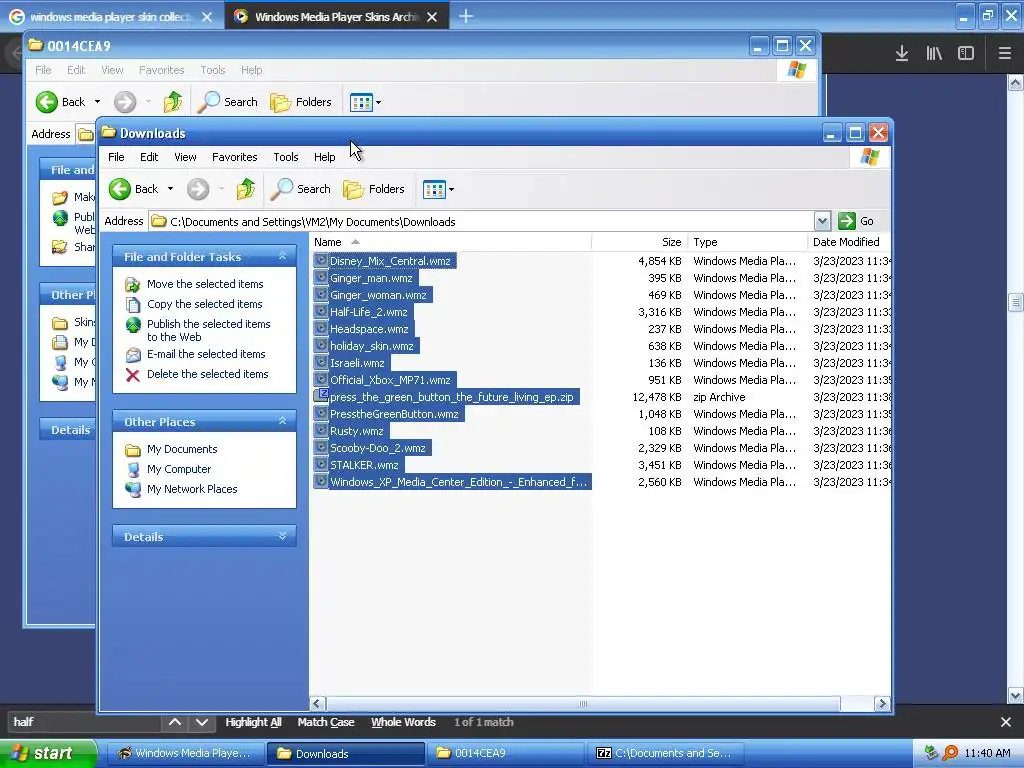
Task: Go up one folder level in Downloads
Action: pyautogui.click(x=246, y=189)
